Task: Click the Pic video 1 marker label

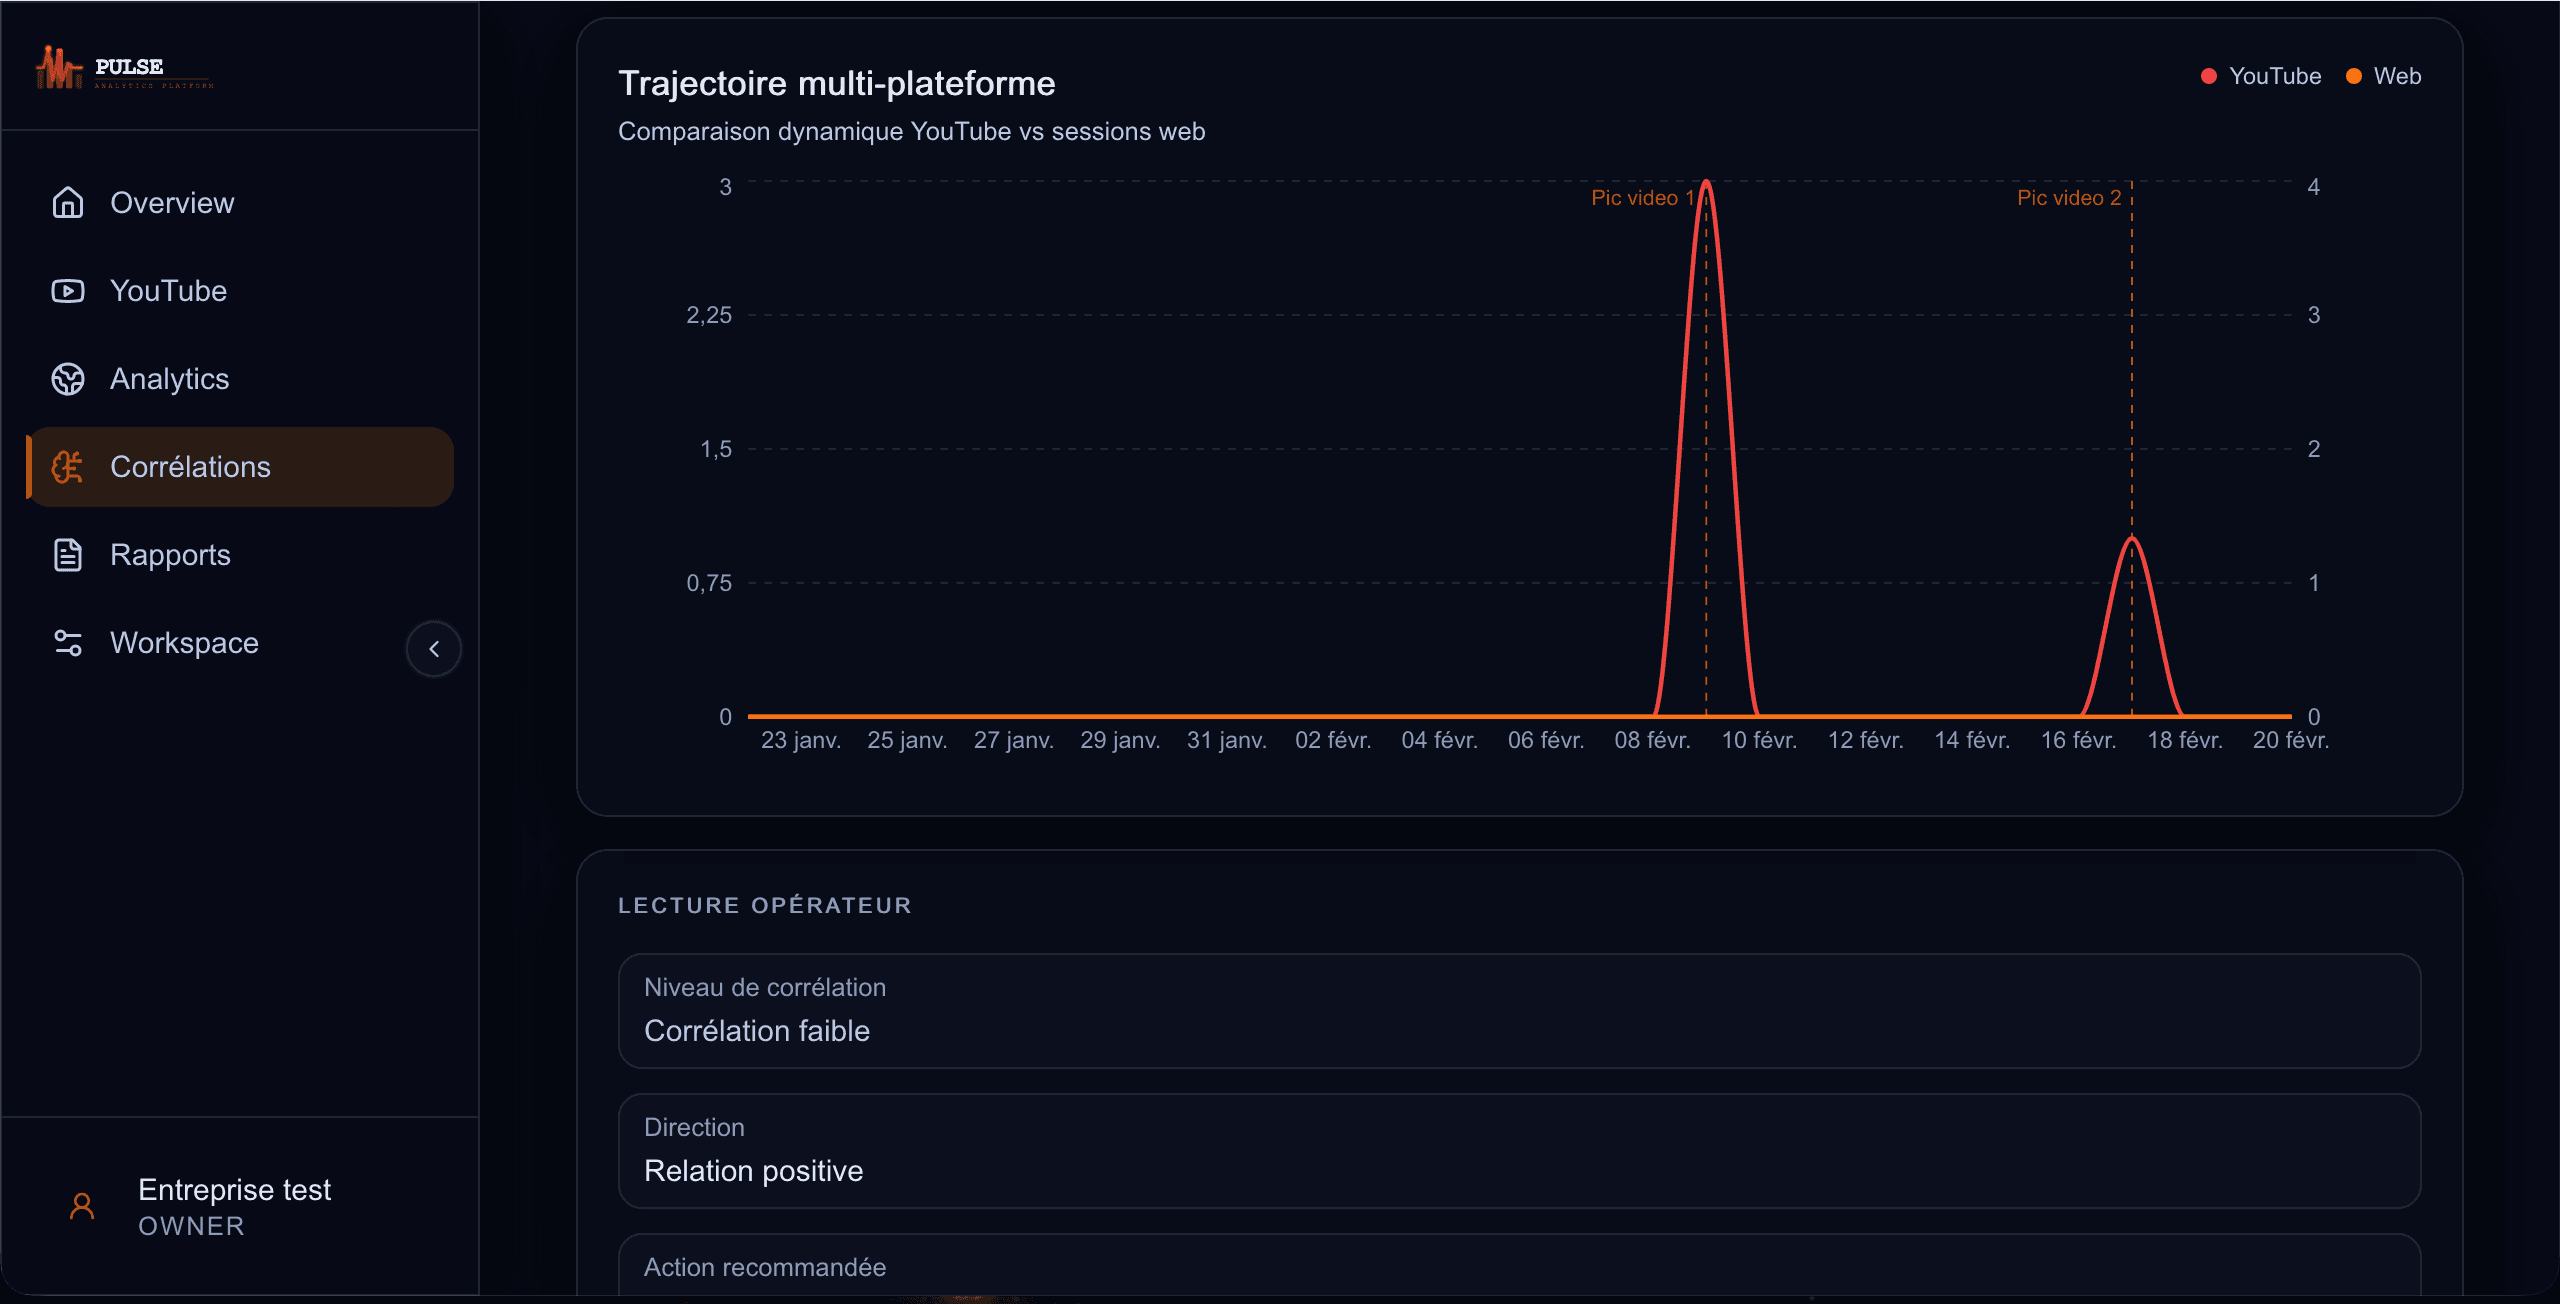Action: coord(1642,198)
